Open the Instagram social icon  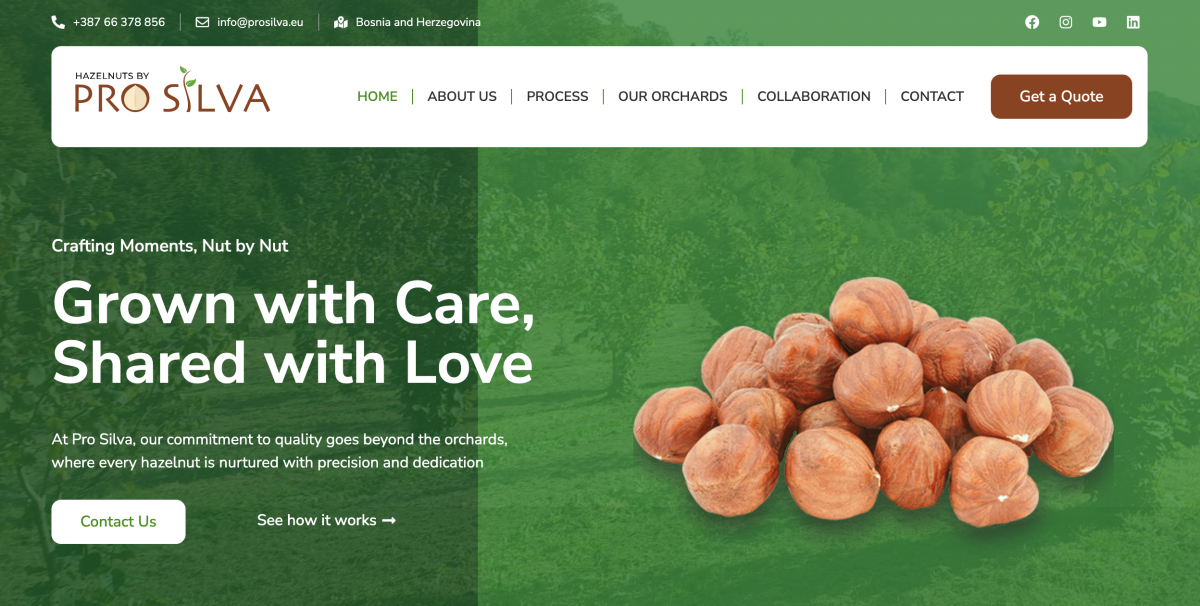click(x=1066, y=22)
